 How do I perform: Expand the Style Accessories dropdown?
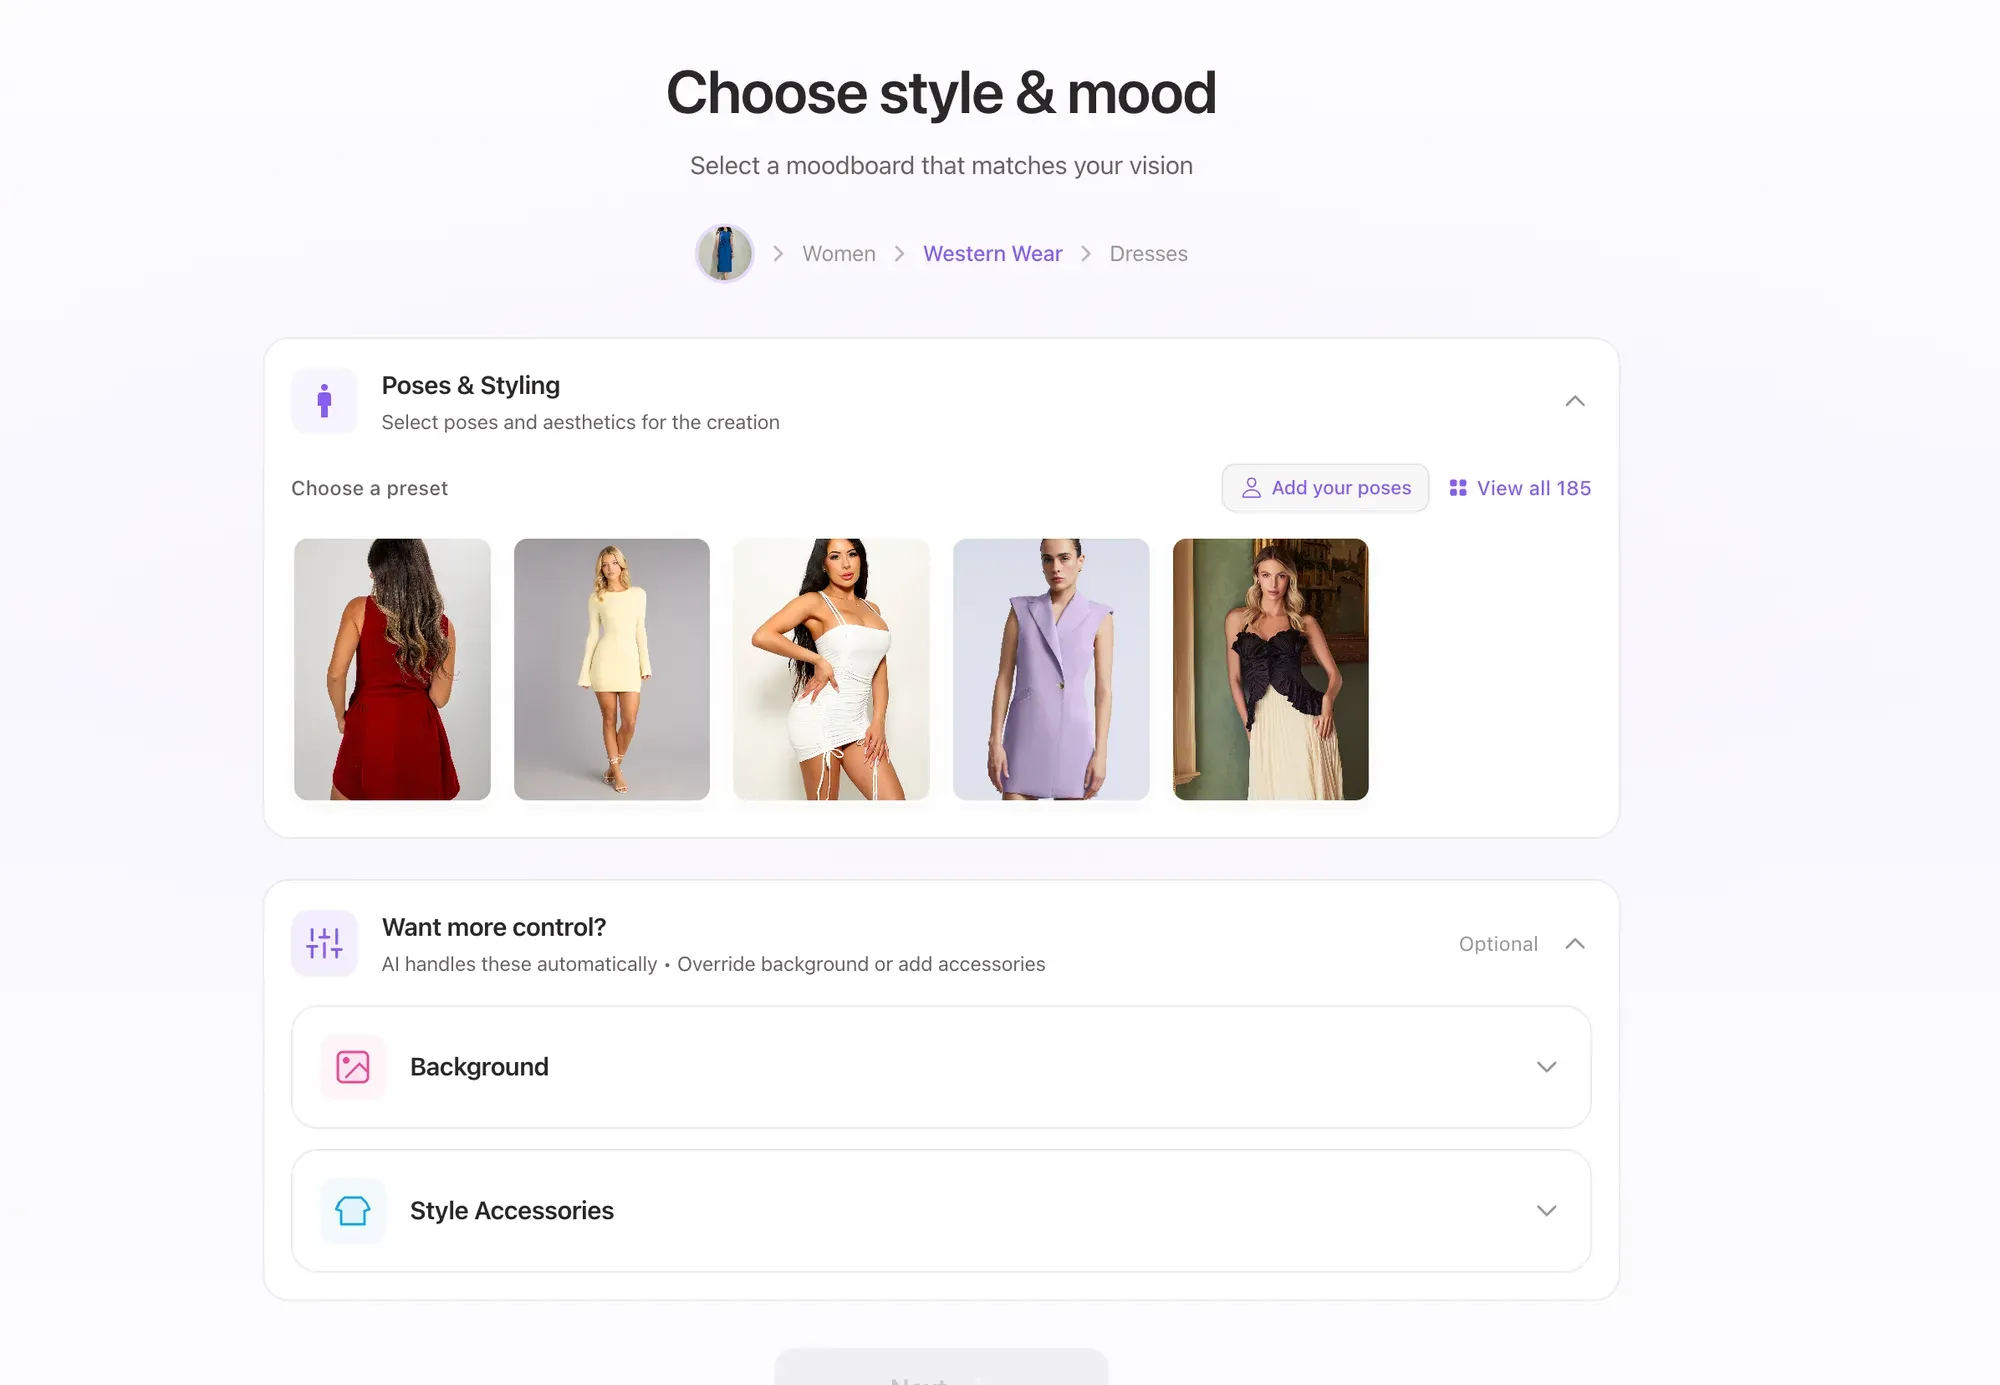click(1546, 1211)
